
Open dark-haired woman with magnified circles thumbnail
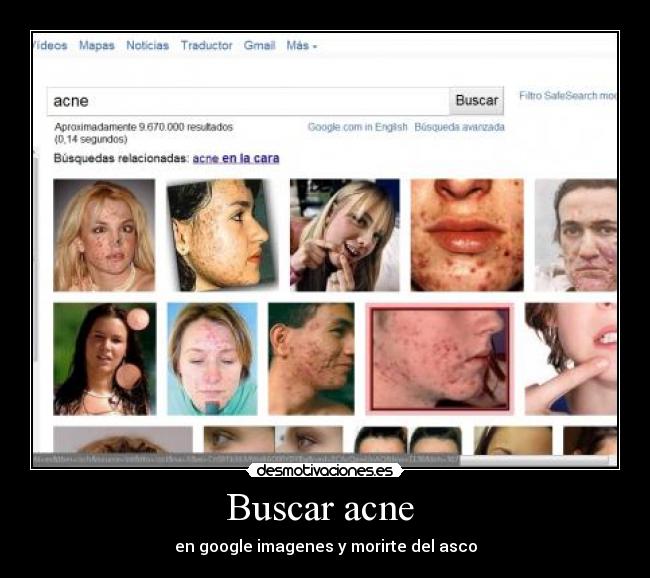pyautogui.click(x=105, y=359)
